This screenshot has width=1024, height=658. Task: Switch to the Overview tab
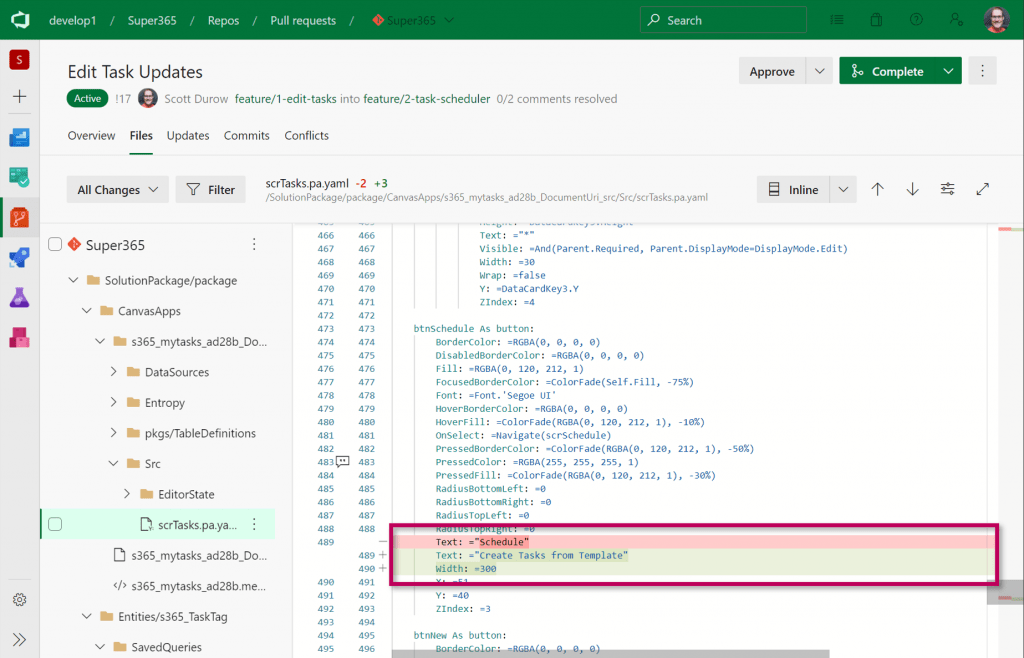(91, 136)
